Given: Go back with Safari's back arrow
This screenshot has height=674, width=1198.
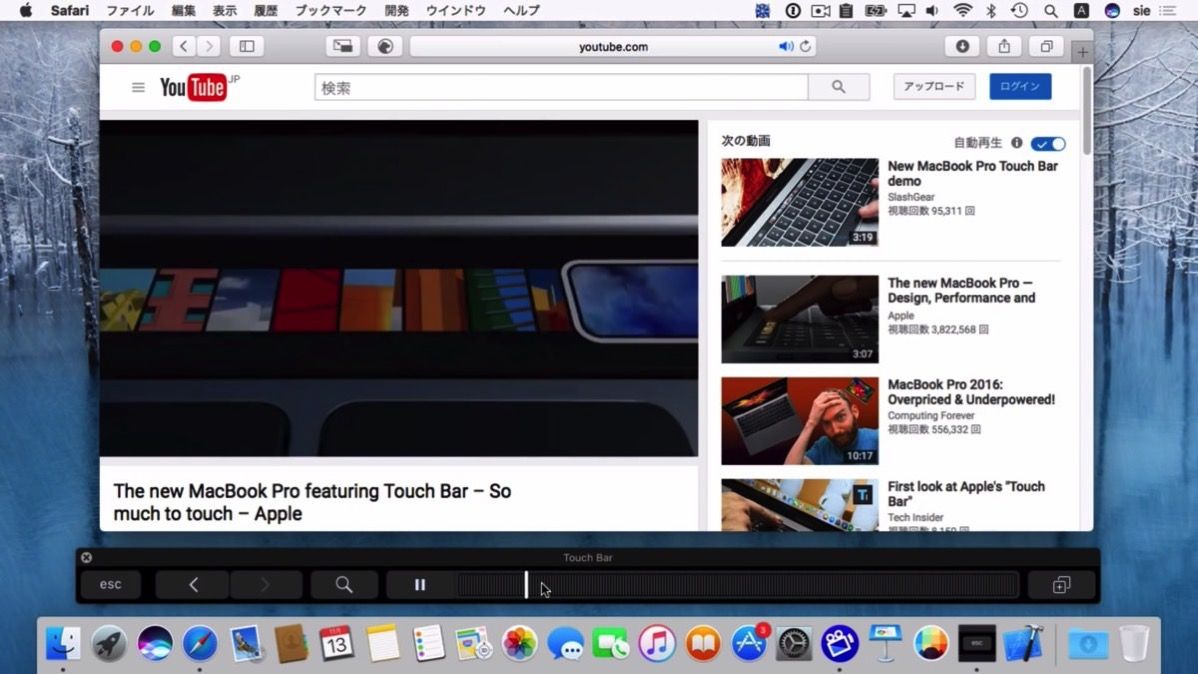Looking at the screenshot, I should point(183,47).
